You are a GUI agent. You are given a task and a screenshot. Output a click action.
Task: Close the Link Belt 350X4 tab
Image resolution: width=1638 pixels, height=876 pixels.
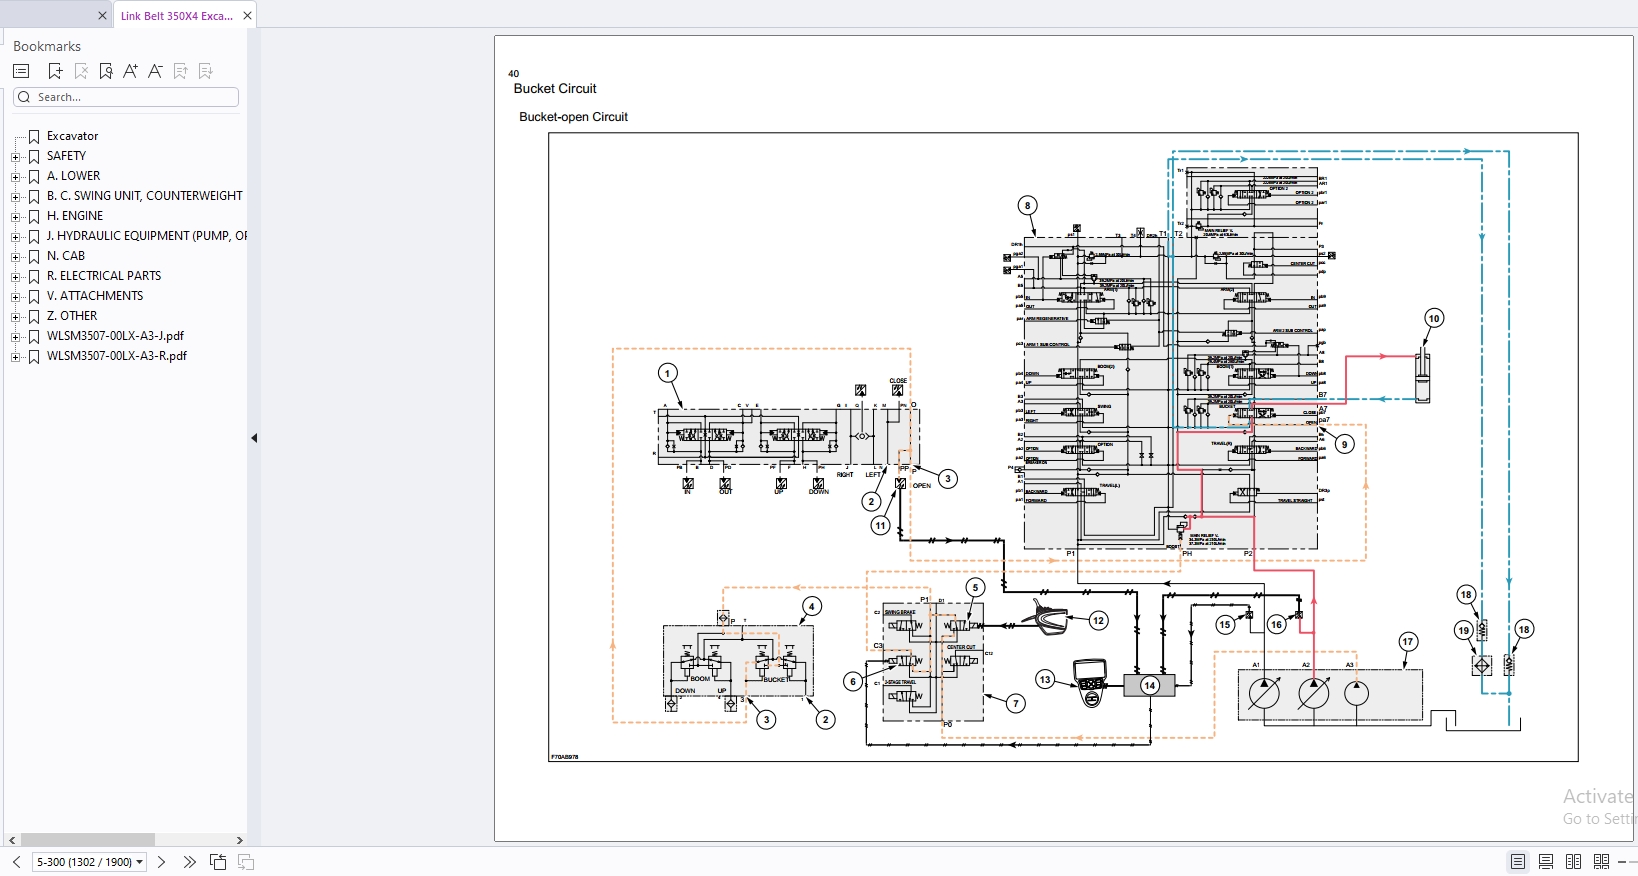click(247, 16)
